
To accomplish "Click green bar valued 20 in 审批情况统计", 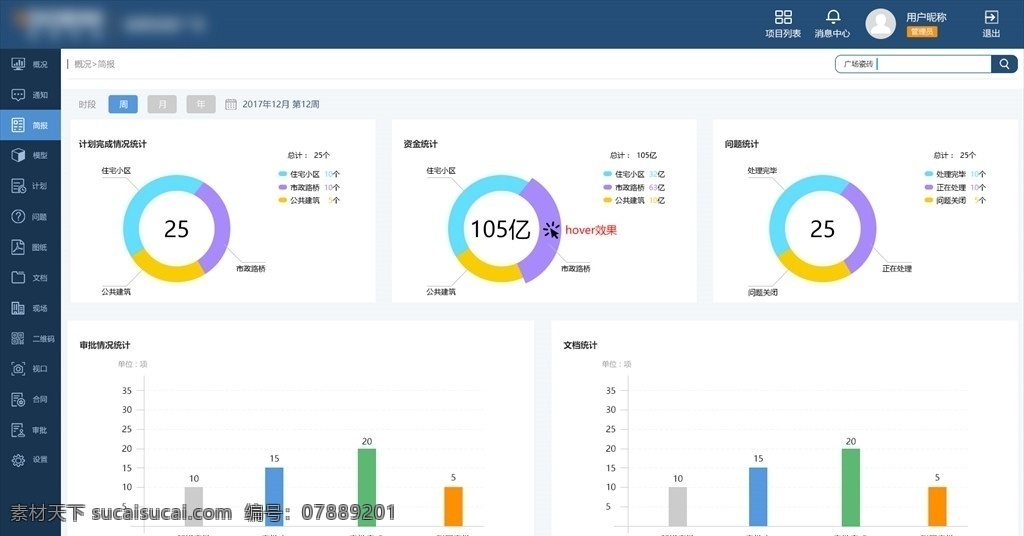I will tap(367, 487).
